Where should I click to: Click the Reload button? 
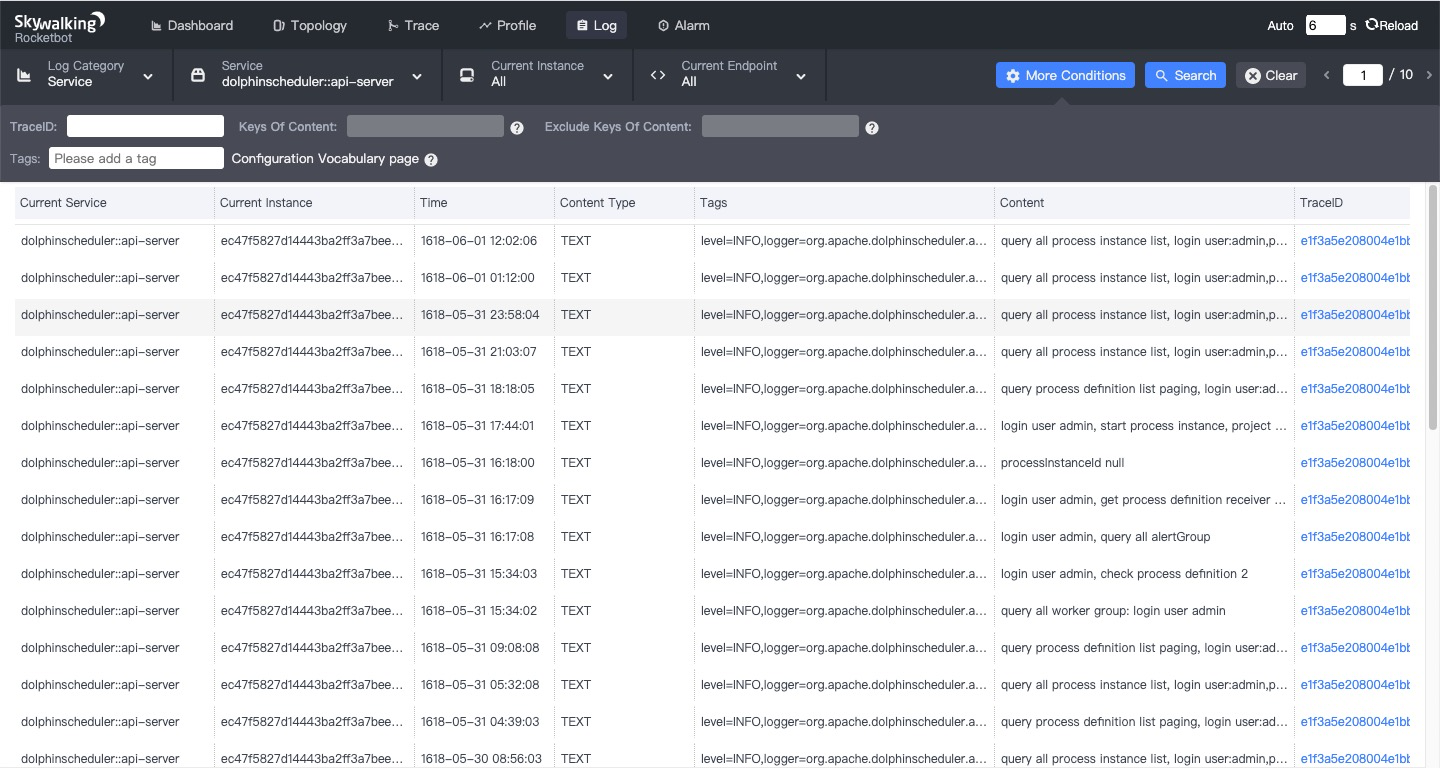(x=1391, y=25)
